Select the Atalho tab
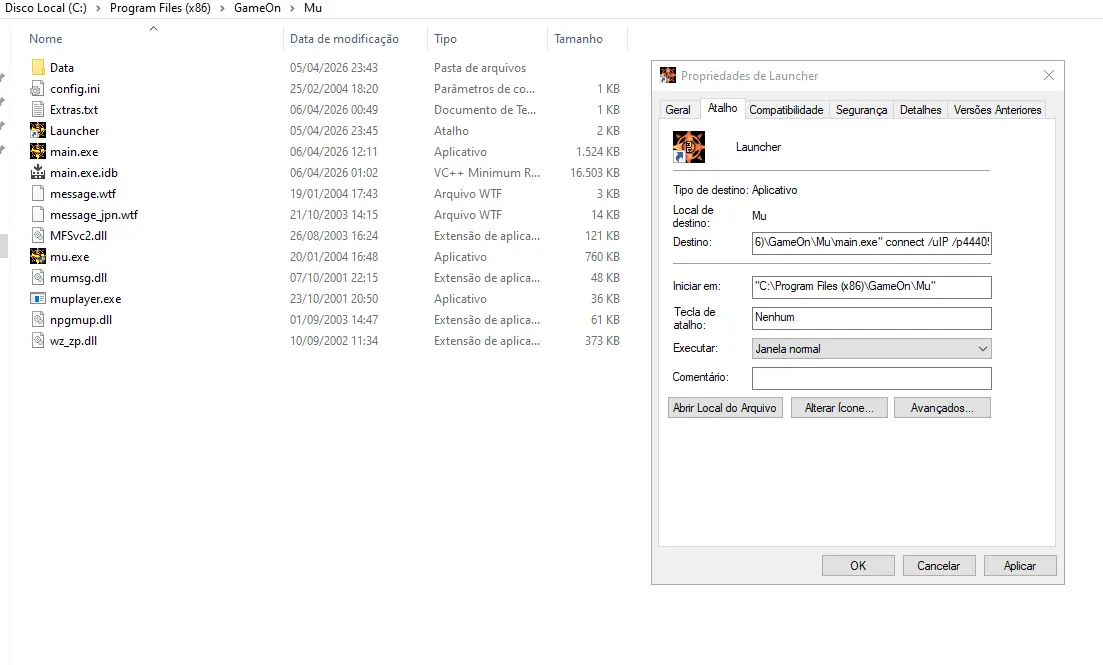 coord(722,108)
